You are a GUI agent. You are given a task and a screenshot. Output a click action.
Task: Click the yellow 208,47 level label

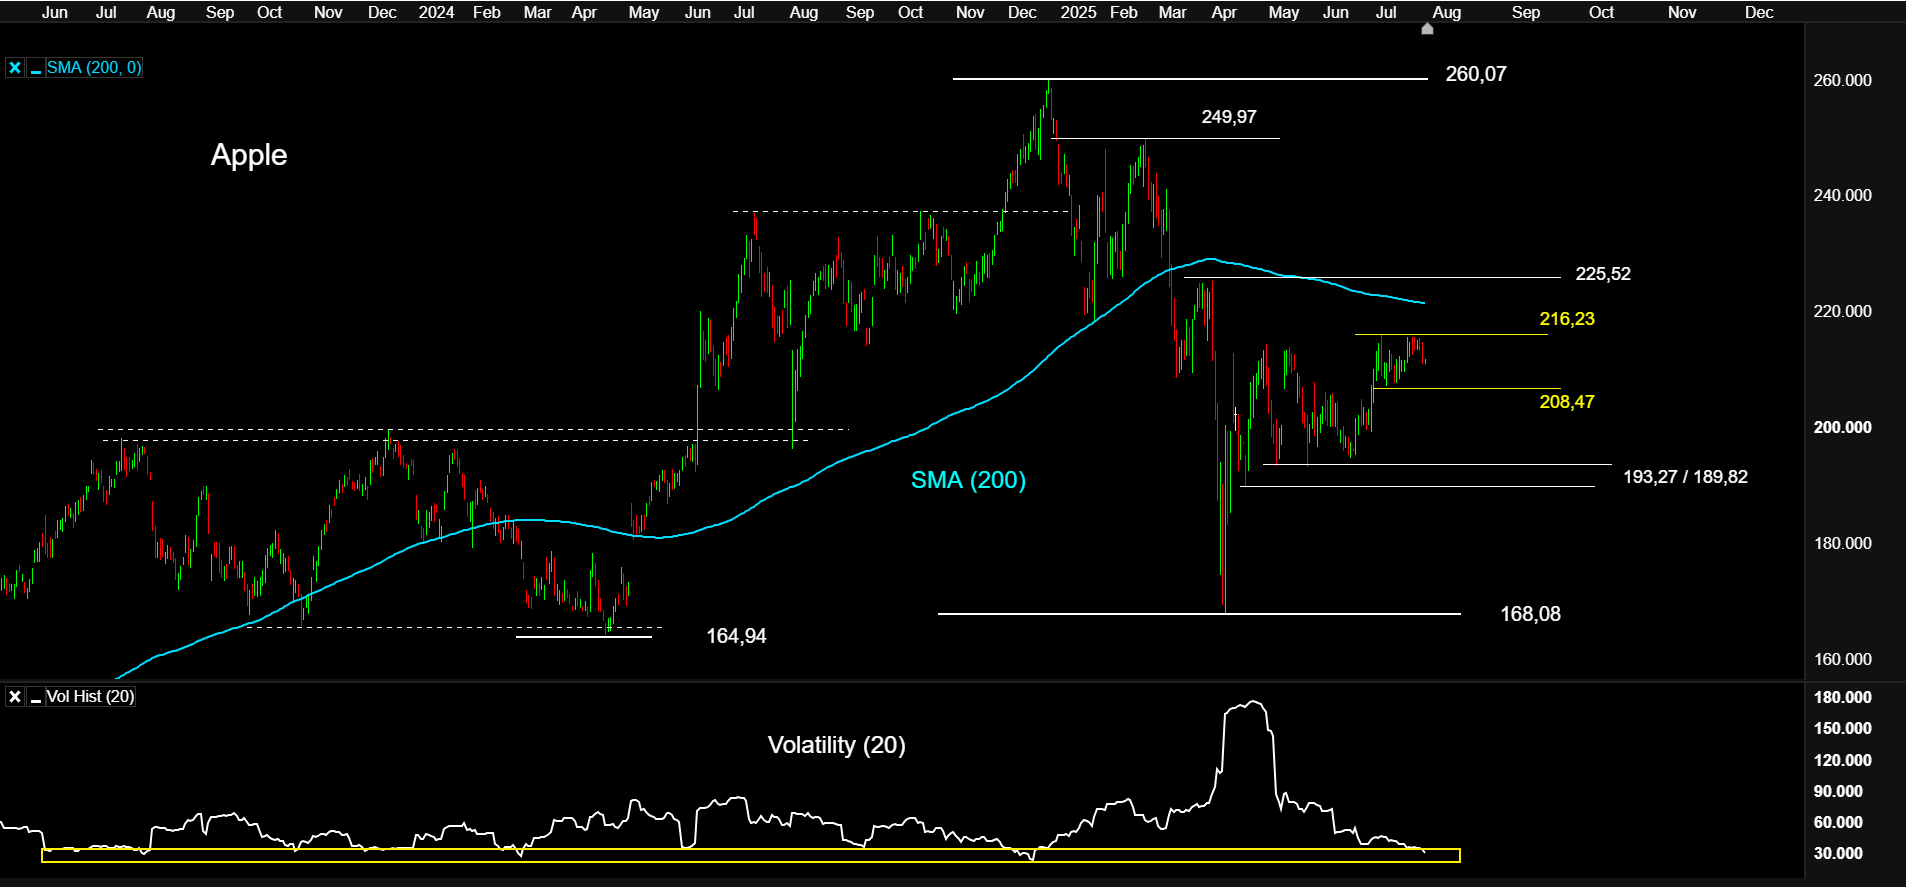pyautogui.click(x=1567, y=402)
